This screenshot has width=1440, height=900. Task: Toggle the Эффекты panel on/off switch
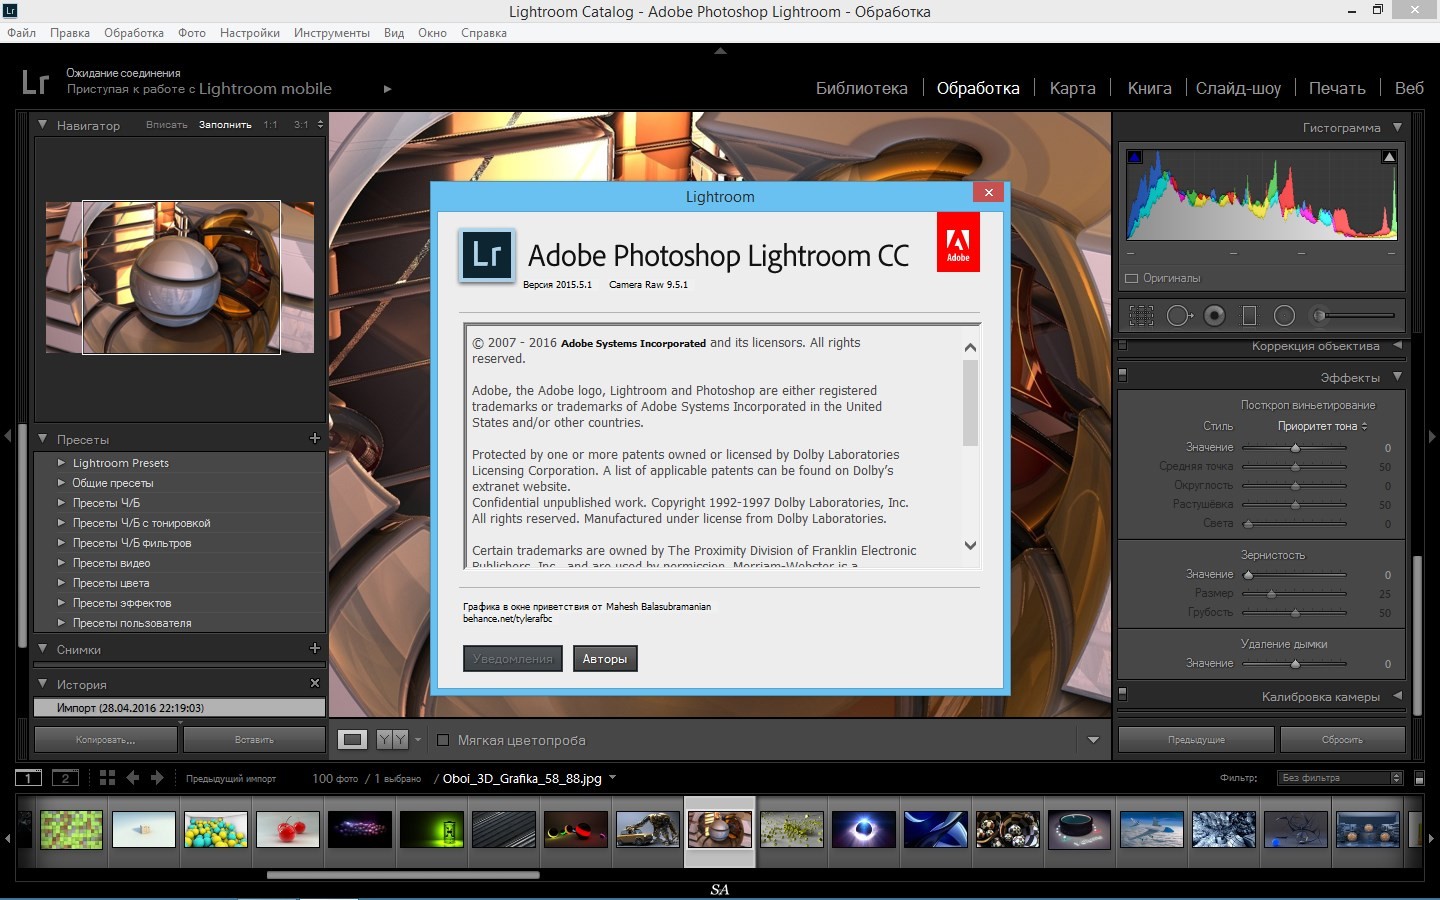(x=1122, y=376)
